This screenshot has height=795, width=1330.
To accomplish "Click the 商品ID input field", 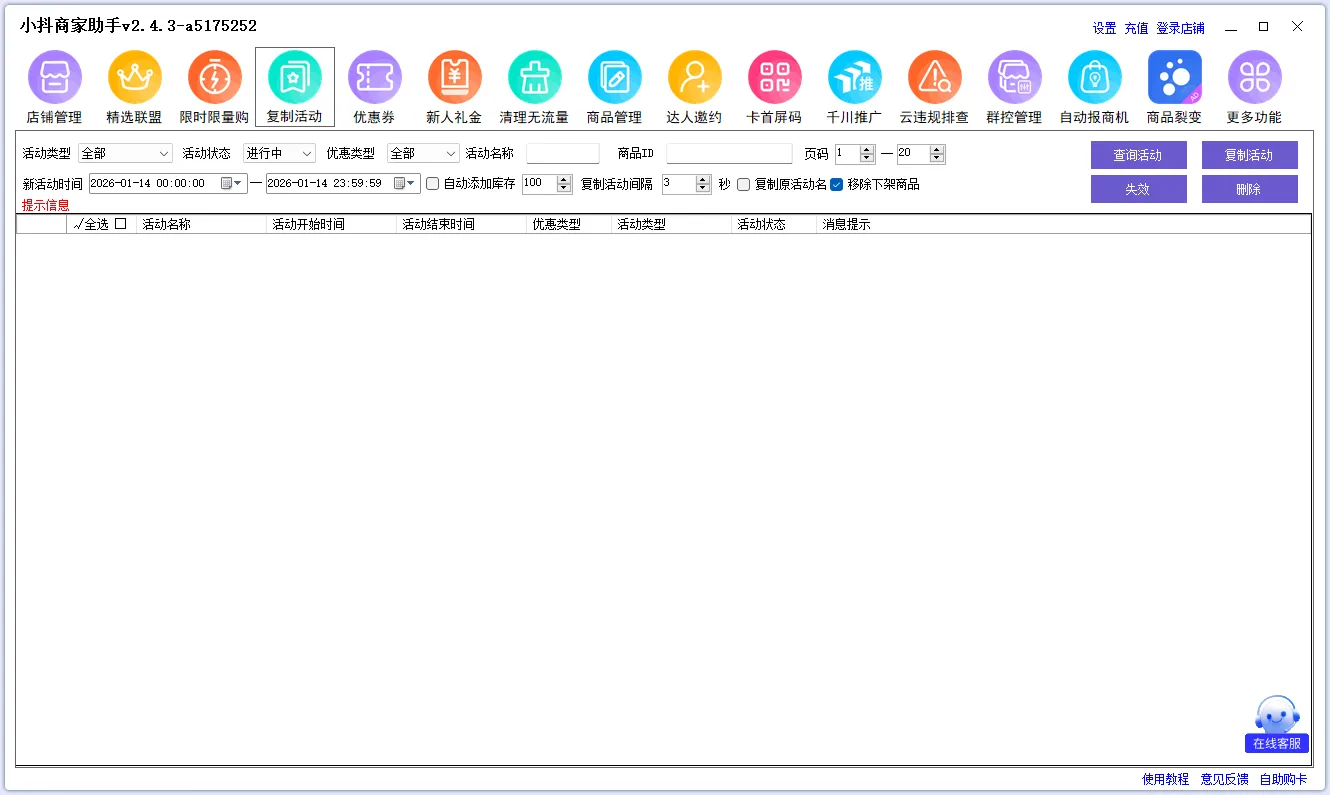I will (x=729, y=154).
